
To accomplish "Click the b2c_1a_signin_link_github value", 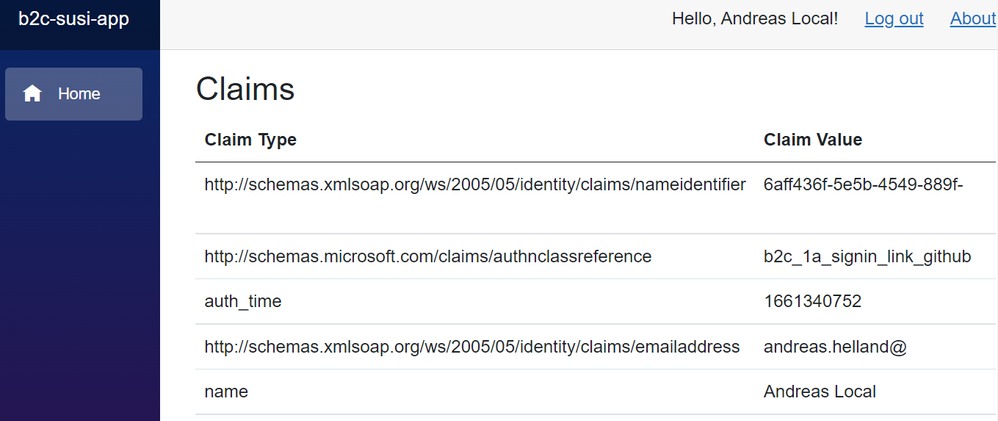I will point(867,257).
